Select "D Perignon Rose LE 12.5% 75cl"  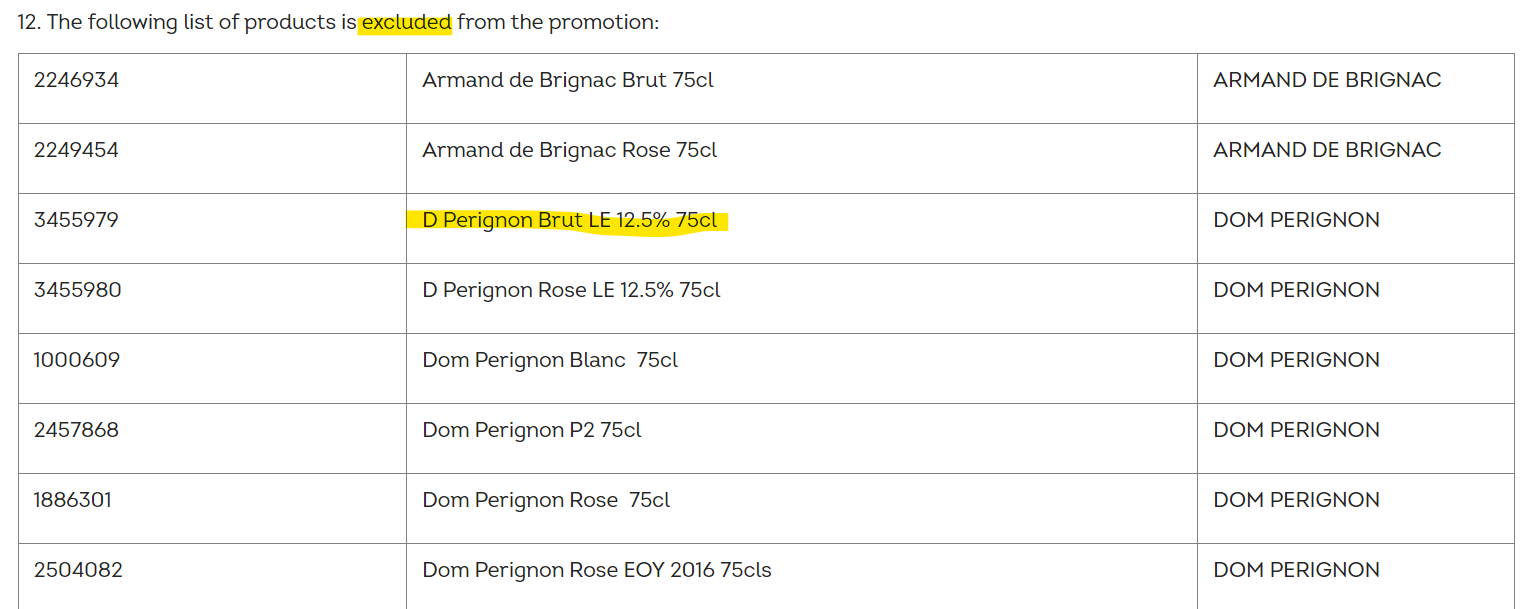coord(571,290)
